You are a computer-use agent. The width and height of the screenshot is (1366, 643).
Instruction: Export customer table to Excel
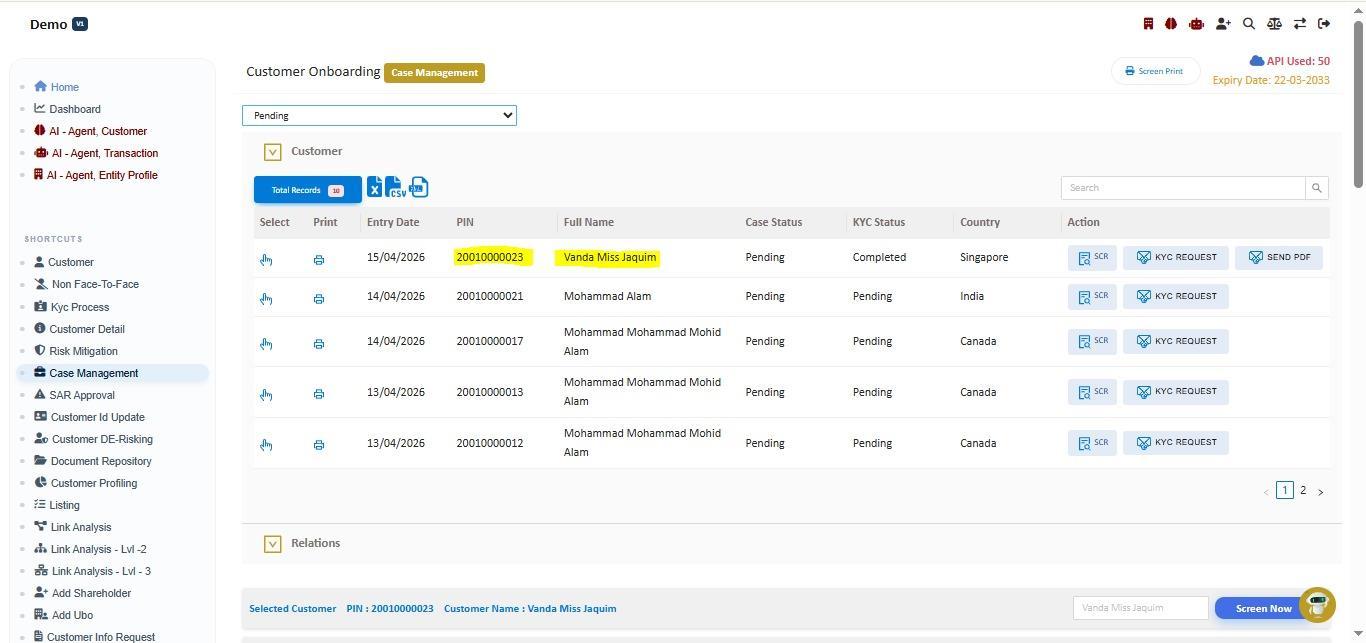(x=374, y=187)
